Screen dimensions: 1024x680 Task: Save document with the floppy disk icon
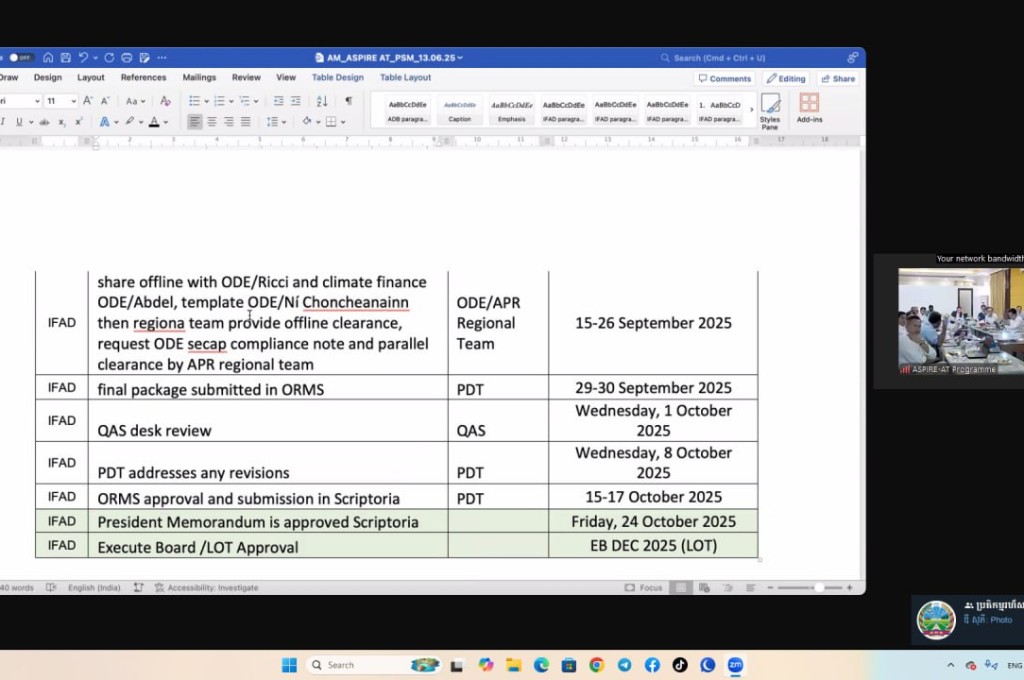pyautogui.click(x=66, y=57)
